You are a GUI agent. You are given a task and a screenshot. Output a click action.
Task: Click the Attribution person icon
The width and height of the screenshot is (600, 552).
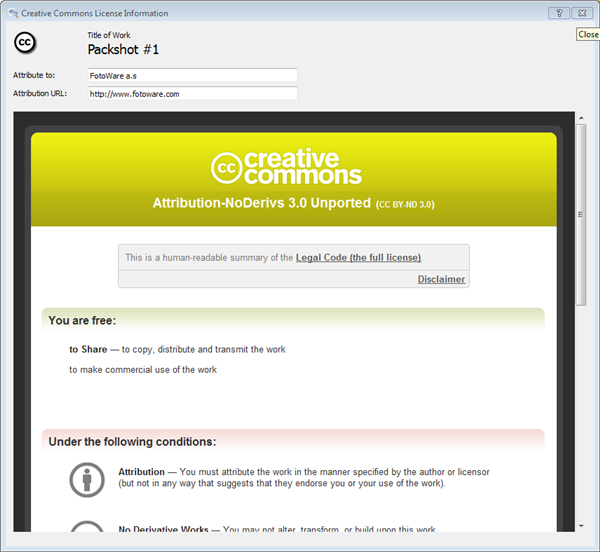pos(87,480)
